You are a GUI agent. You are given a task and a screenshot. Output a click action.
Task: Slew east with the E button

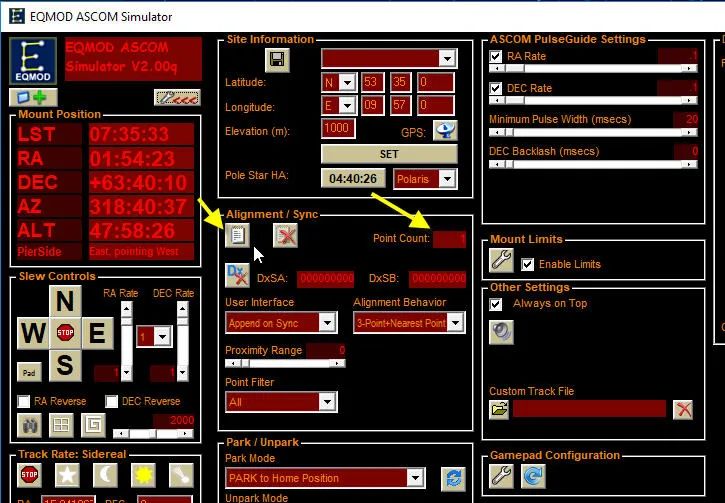(97, 333)
